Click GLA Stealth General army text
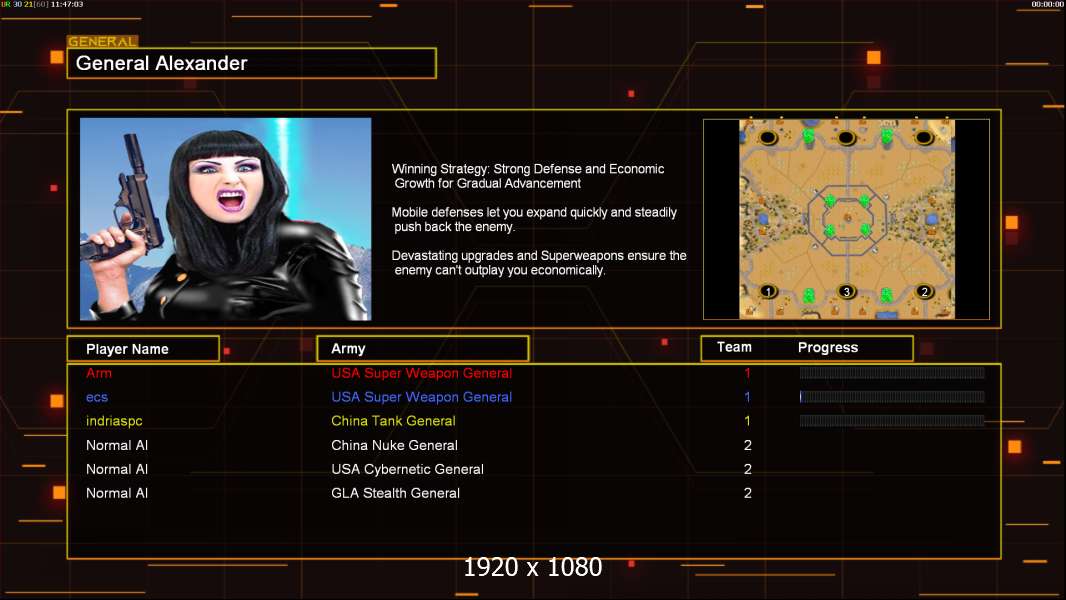This screenshot has height=600, width=1066. coord(395,493)
